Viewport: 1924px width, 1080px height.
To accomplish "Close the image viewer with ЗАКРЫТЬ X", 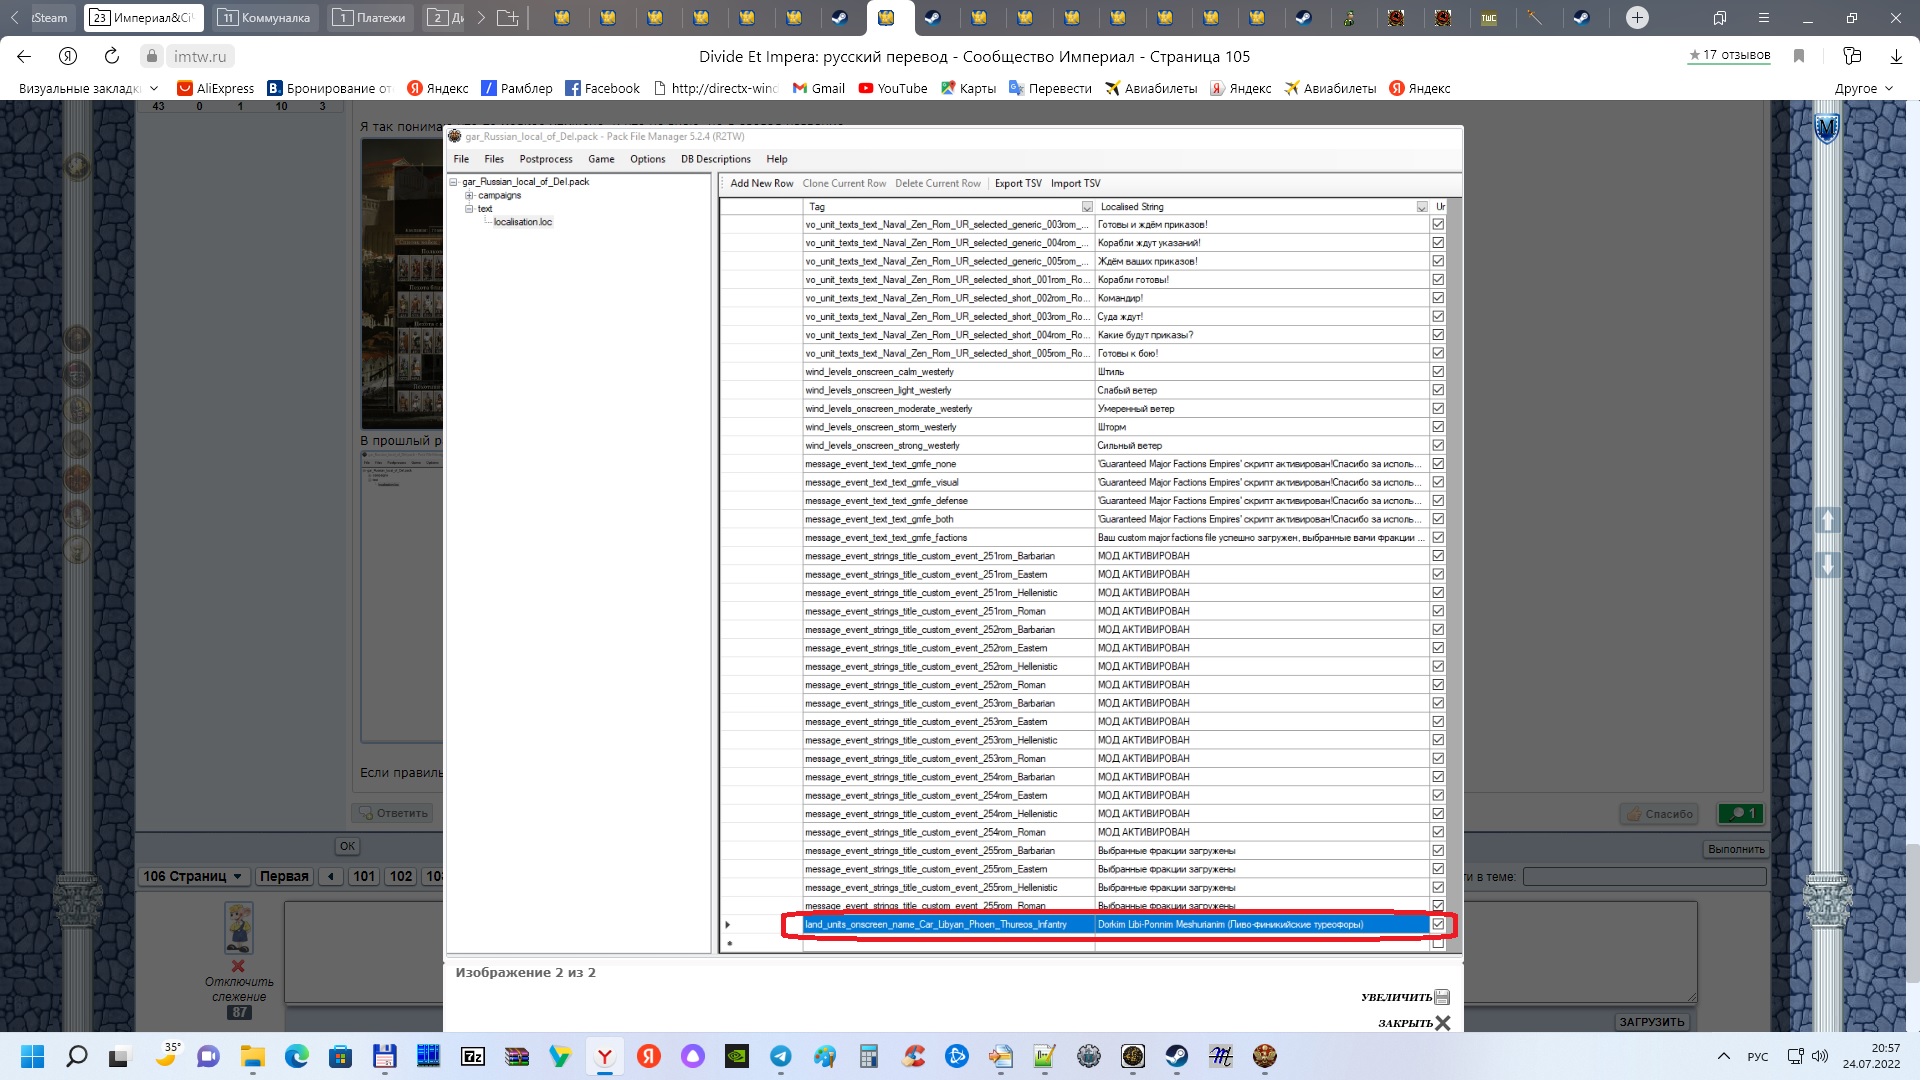I will click(1413, 1023).
